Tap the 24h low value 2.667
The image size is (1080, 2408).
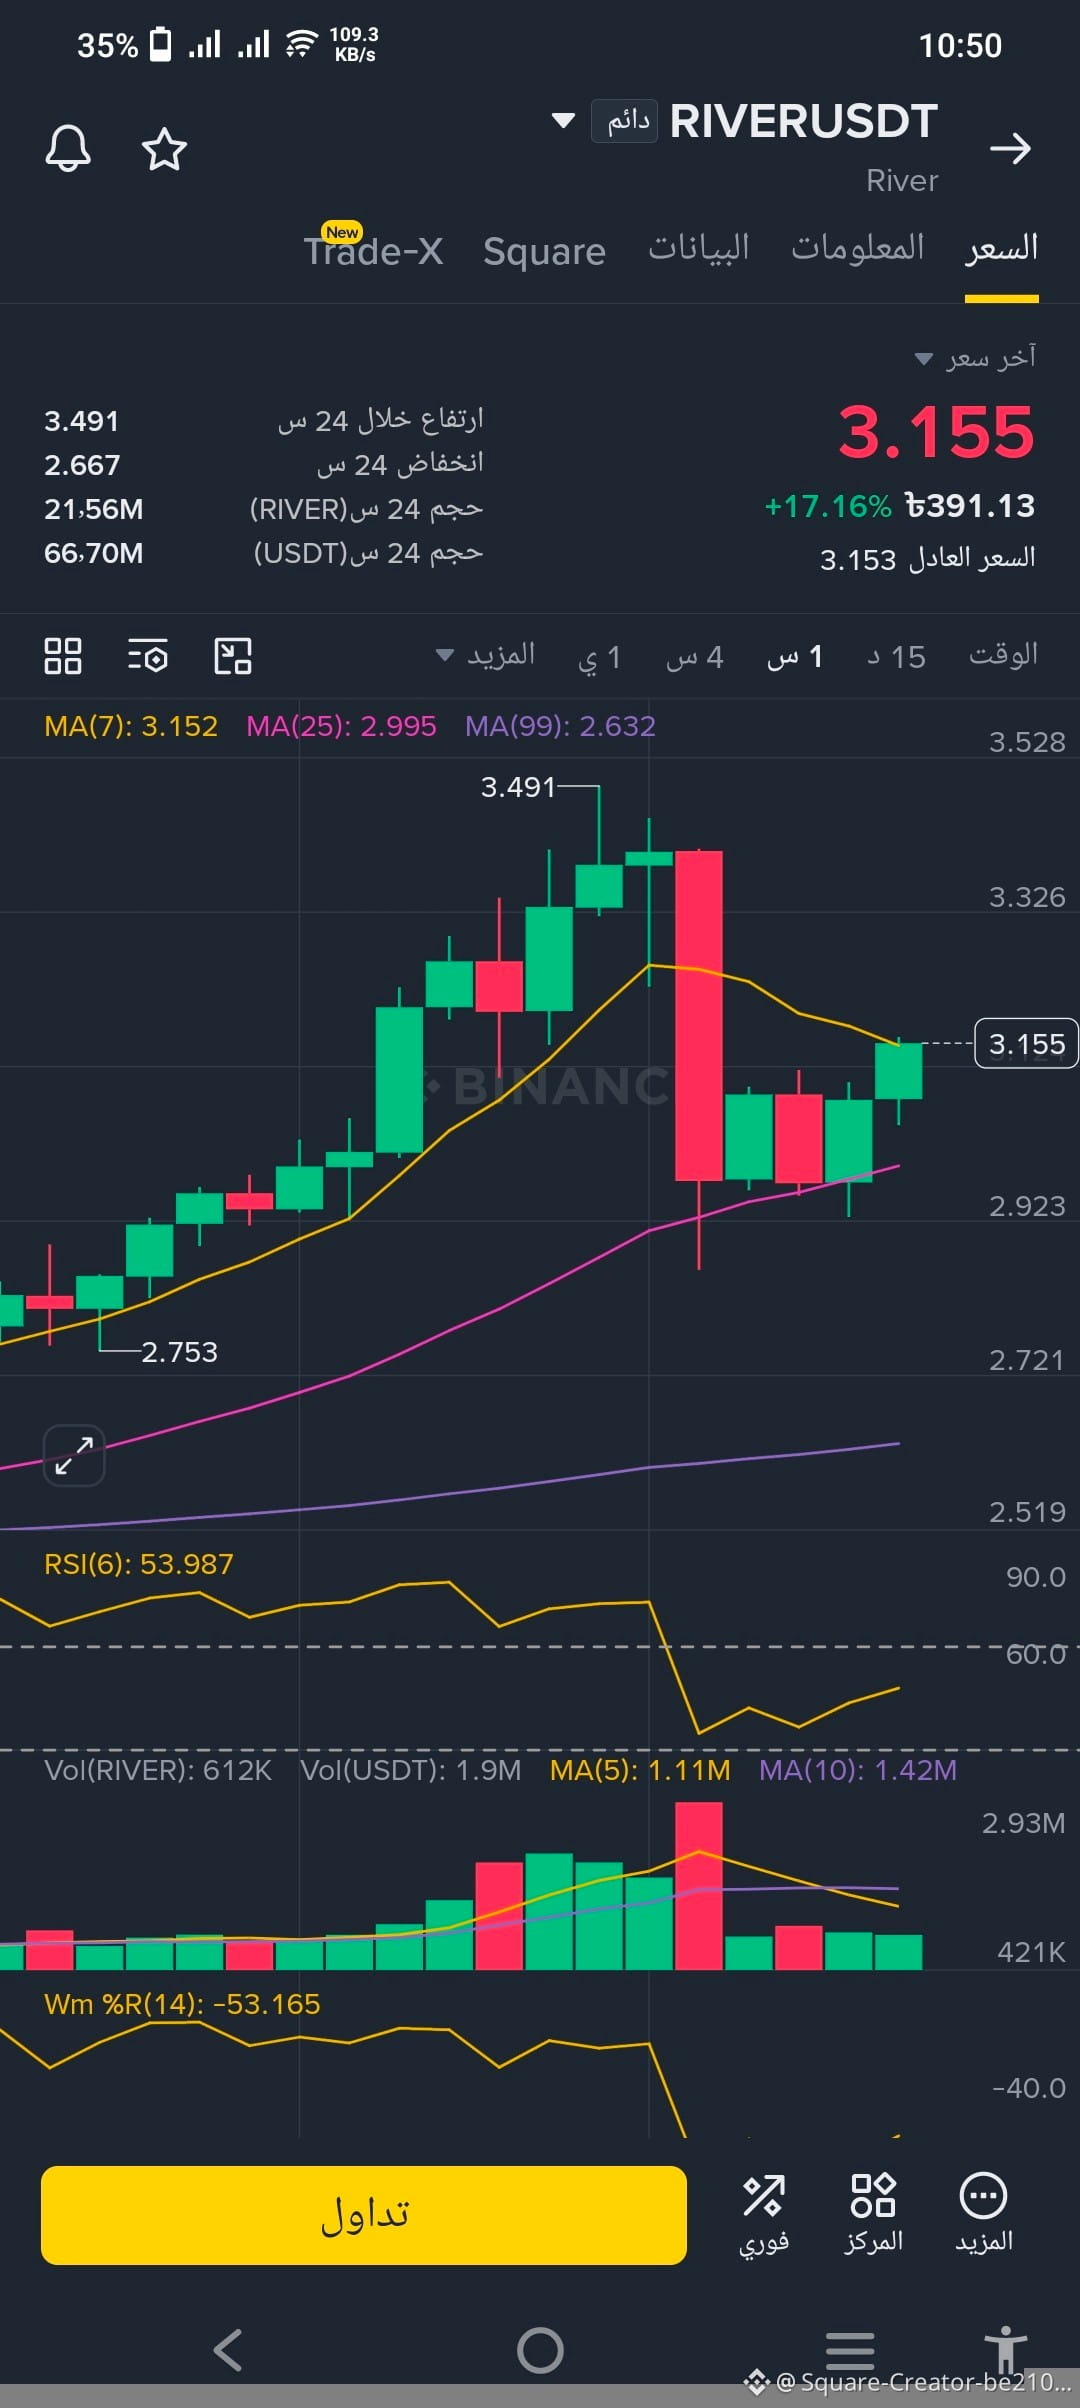click(82, 465)
